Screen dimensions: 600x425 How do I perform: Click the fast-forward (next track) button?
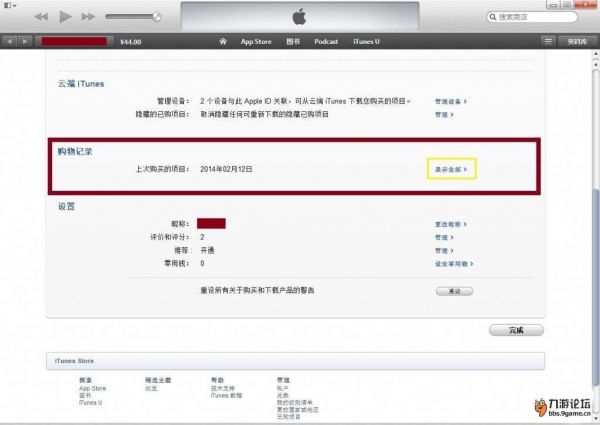click(89, 18)
